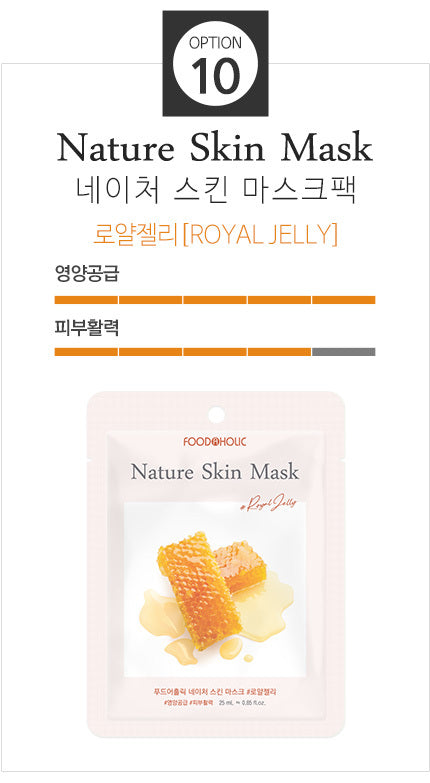
Task: Click the package hanging hole
Action: 216,414
